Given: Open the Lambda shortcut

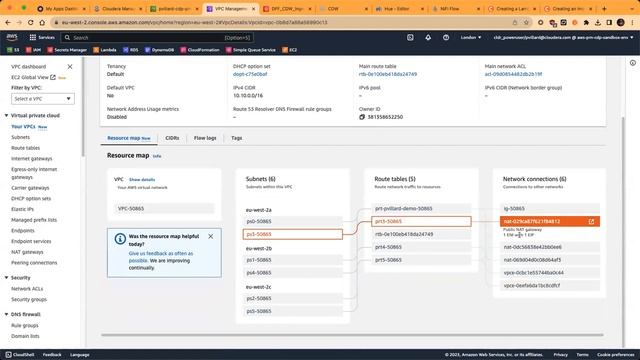Looking at the screenshot, I should (x=105, y=50).
